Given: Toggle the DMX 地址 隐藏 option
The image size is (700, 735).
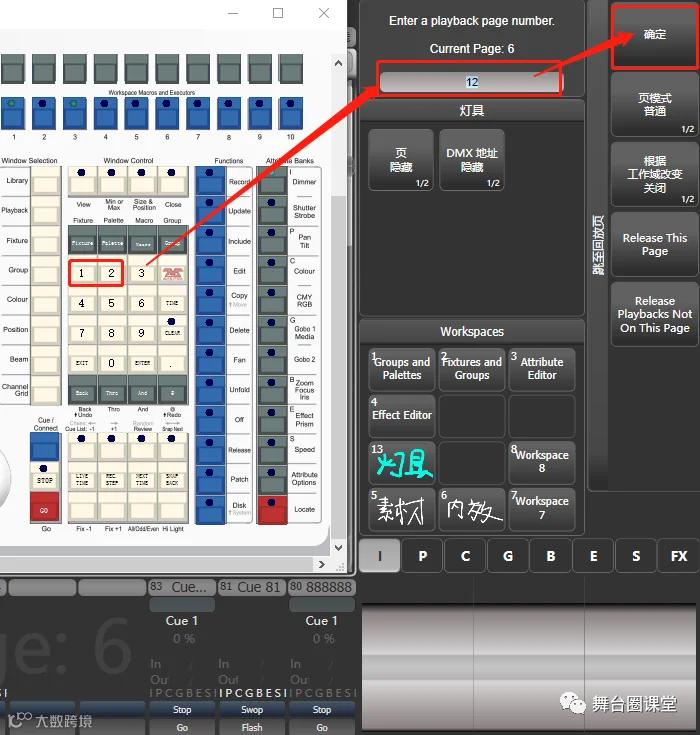Looking at the screenshot, I should point(472,160).
